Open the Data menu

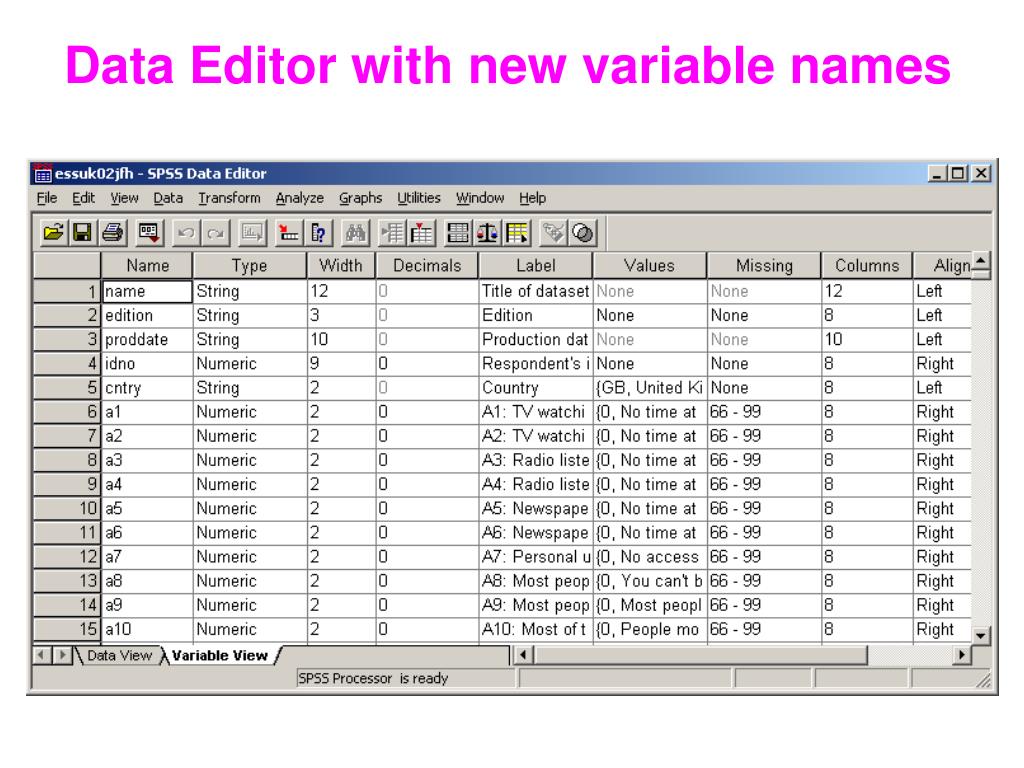168,198
